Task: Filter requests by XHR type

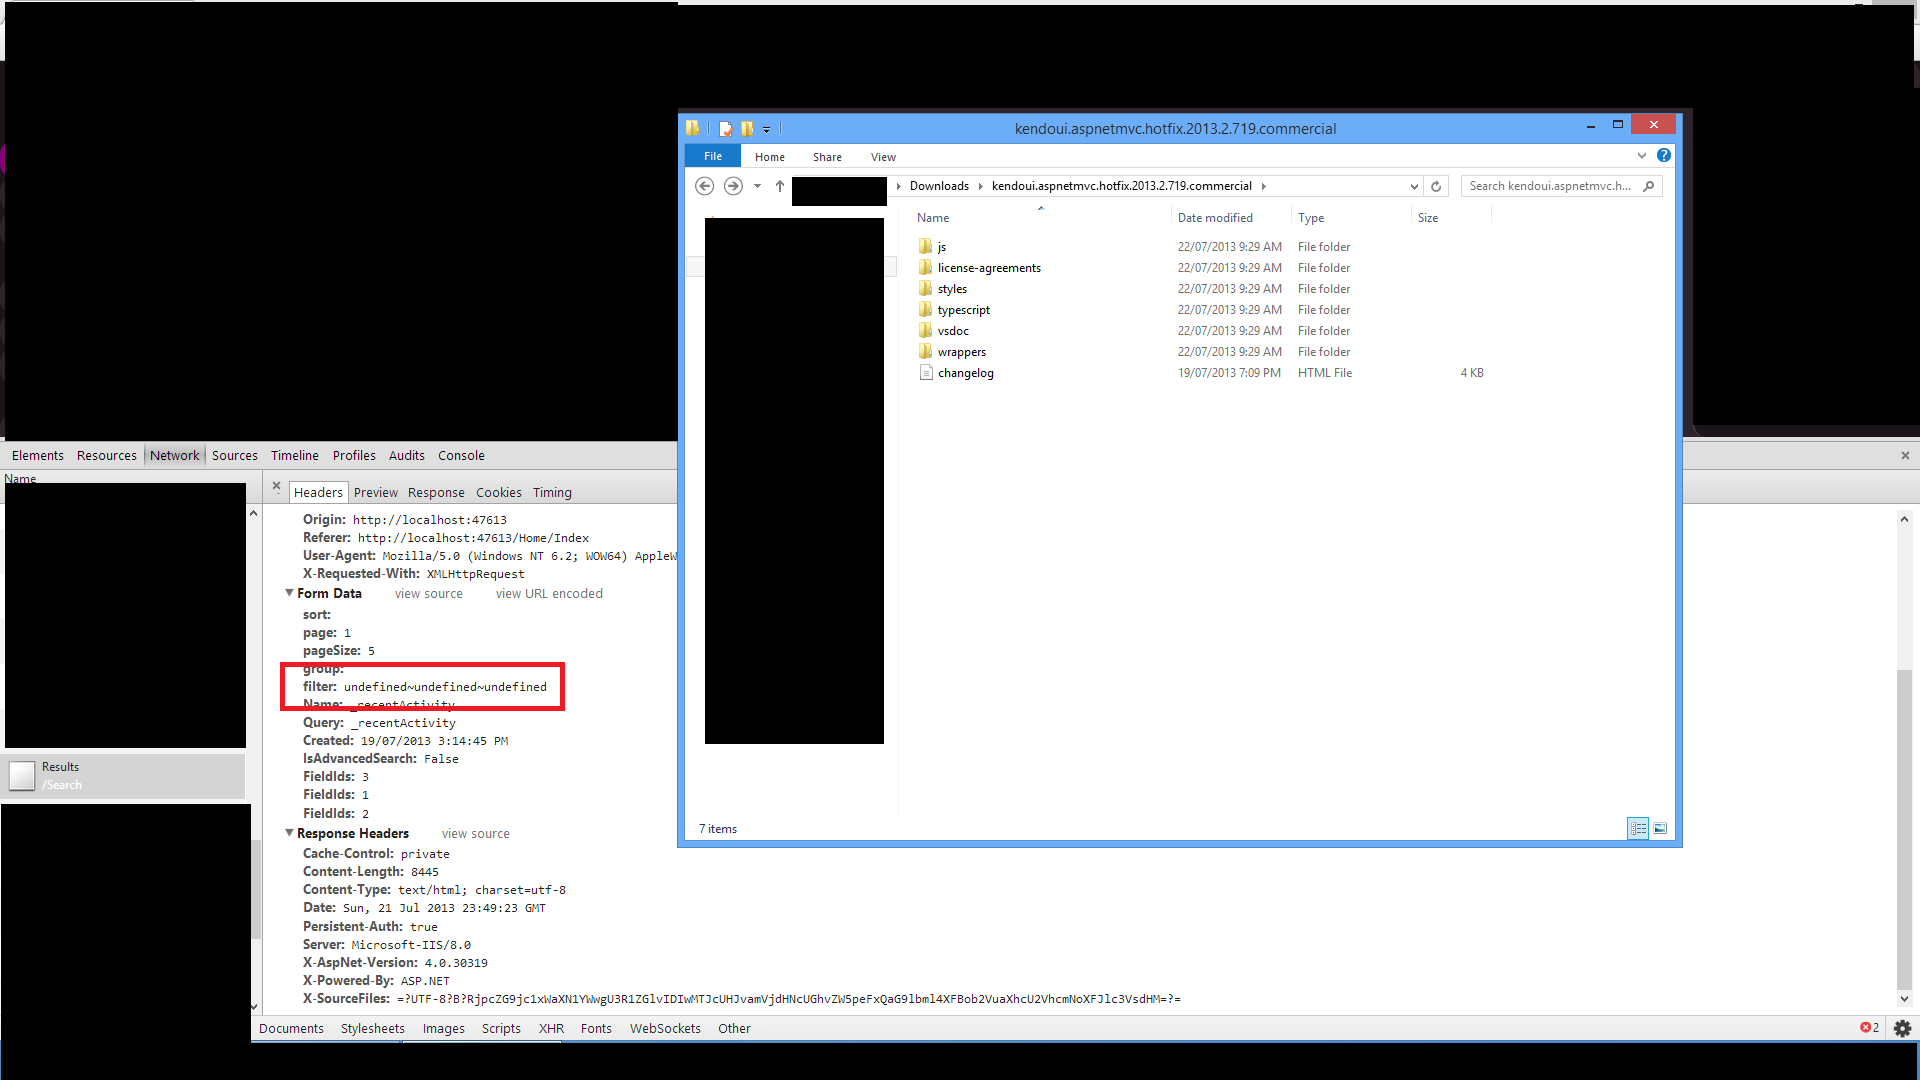Action: point(551,1028)
